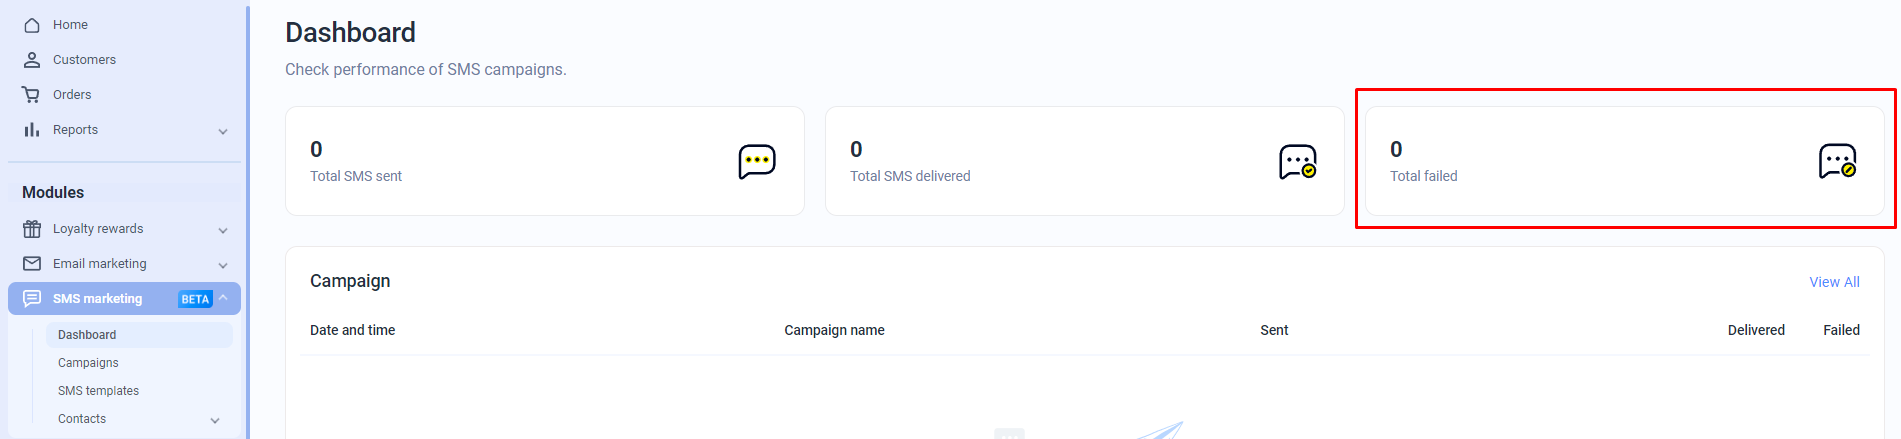Click the Total SMS delivered checkmark icon
The height and width of the screenshot is (439, 1901).
pos(1297,161)
